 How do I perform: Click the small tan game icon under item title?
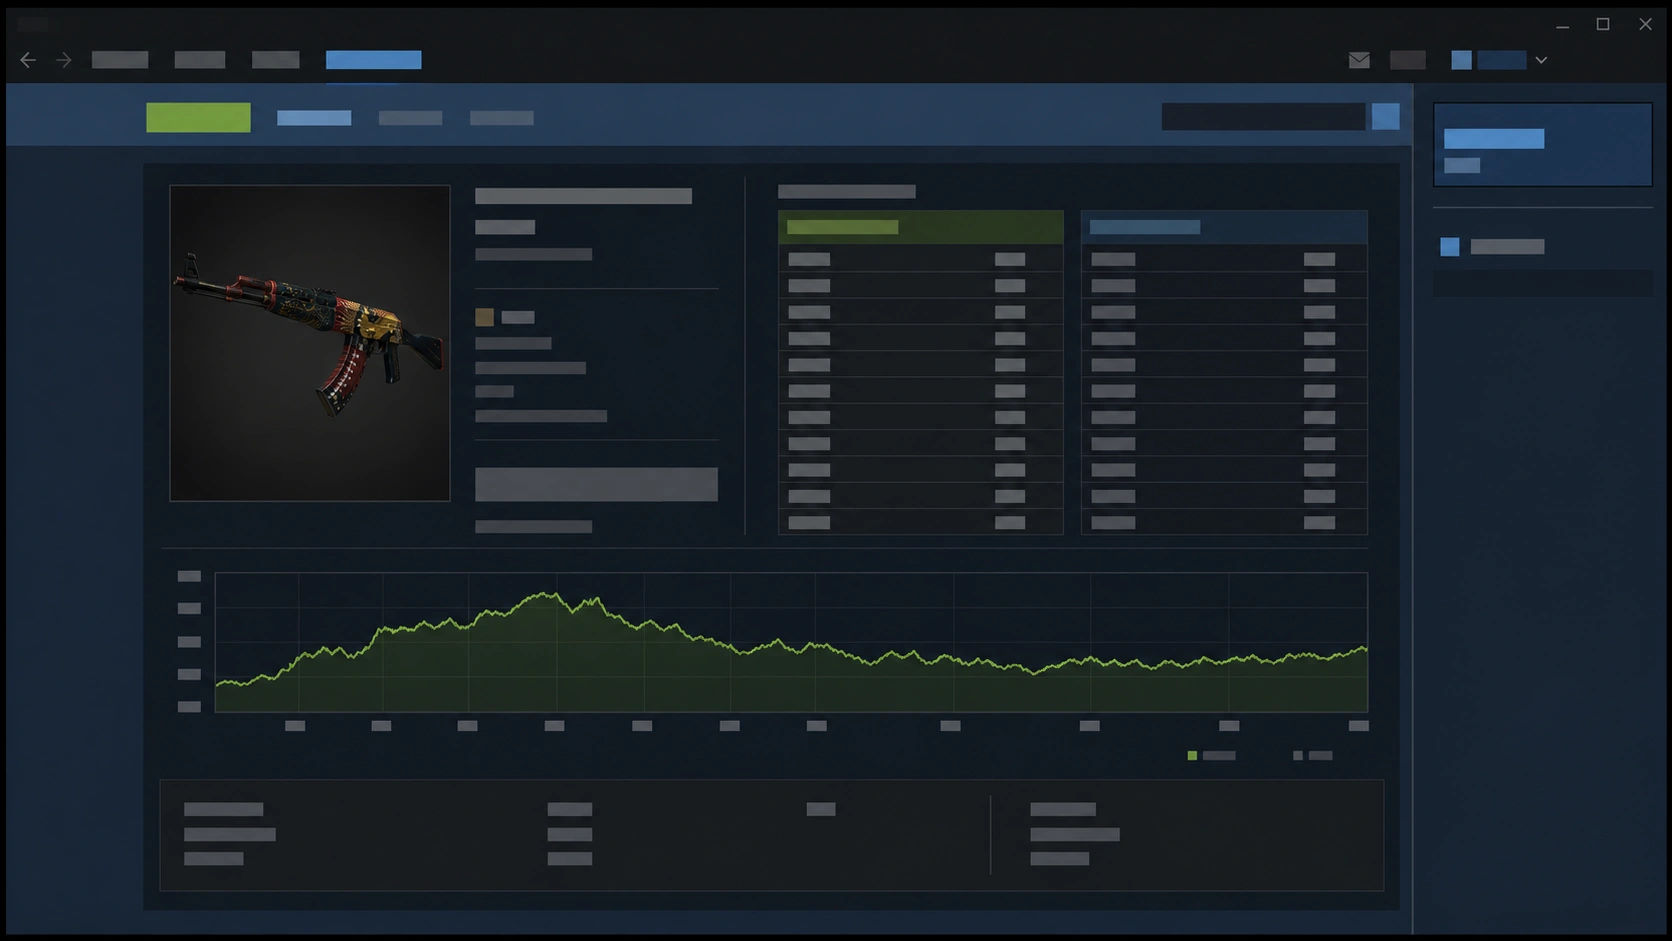coord(484,317)
